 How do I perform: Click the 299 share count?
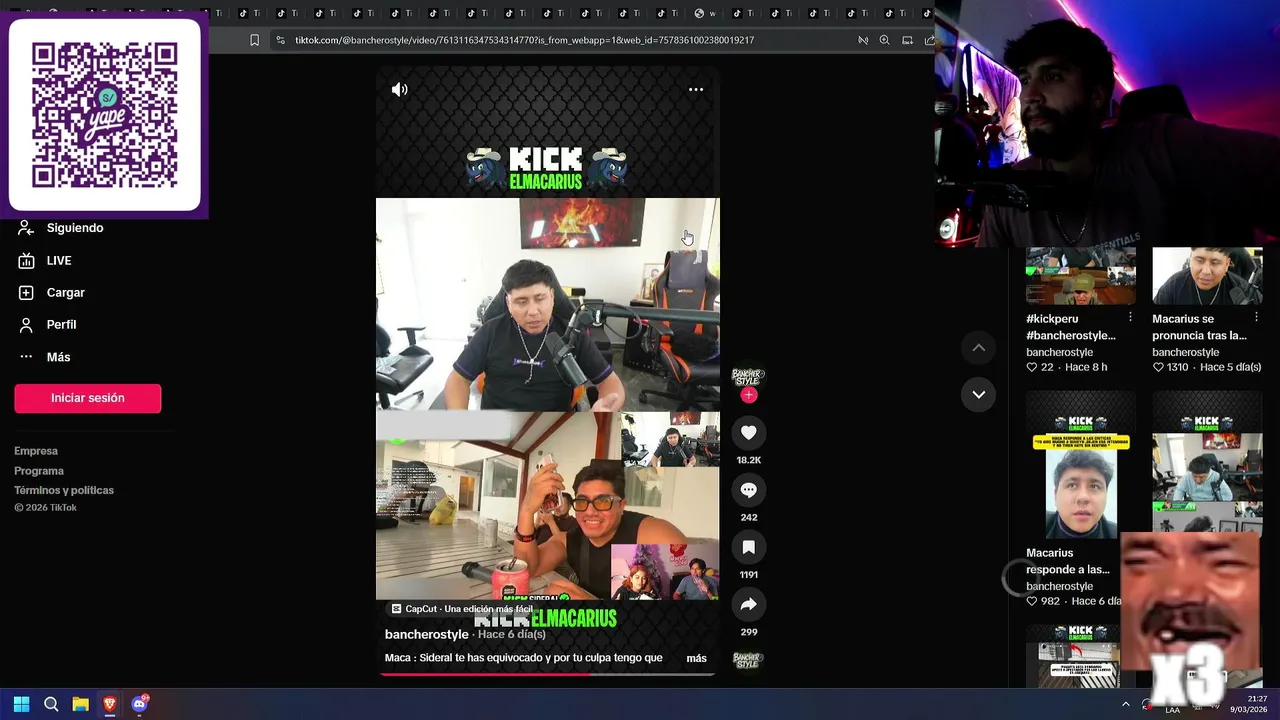click(748, 632)
